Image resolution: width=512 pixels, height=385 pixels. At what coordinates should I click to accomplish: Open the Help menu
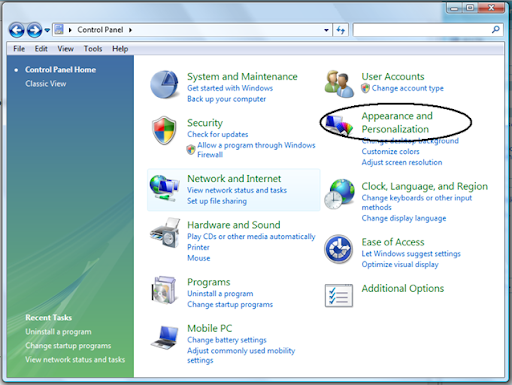(120, 49)
